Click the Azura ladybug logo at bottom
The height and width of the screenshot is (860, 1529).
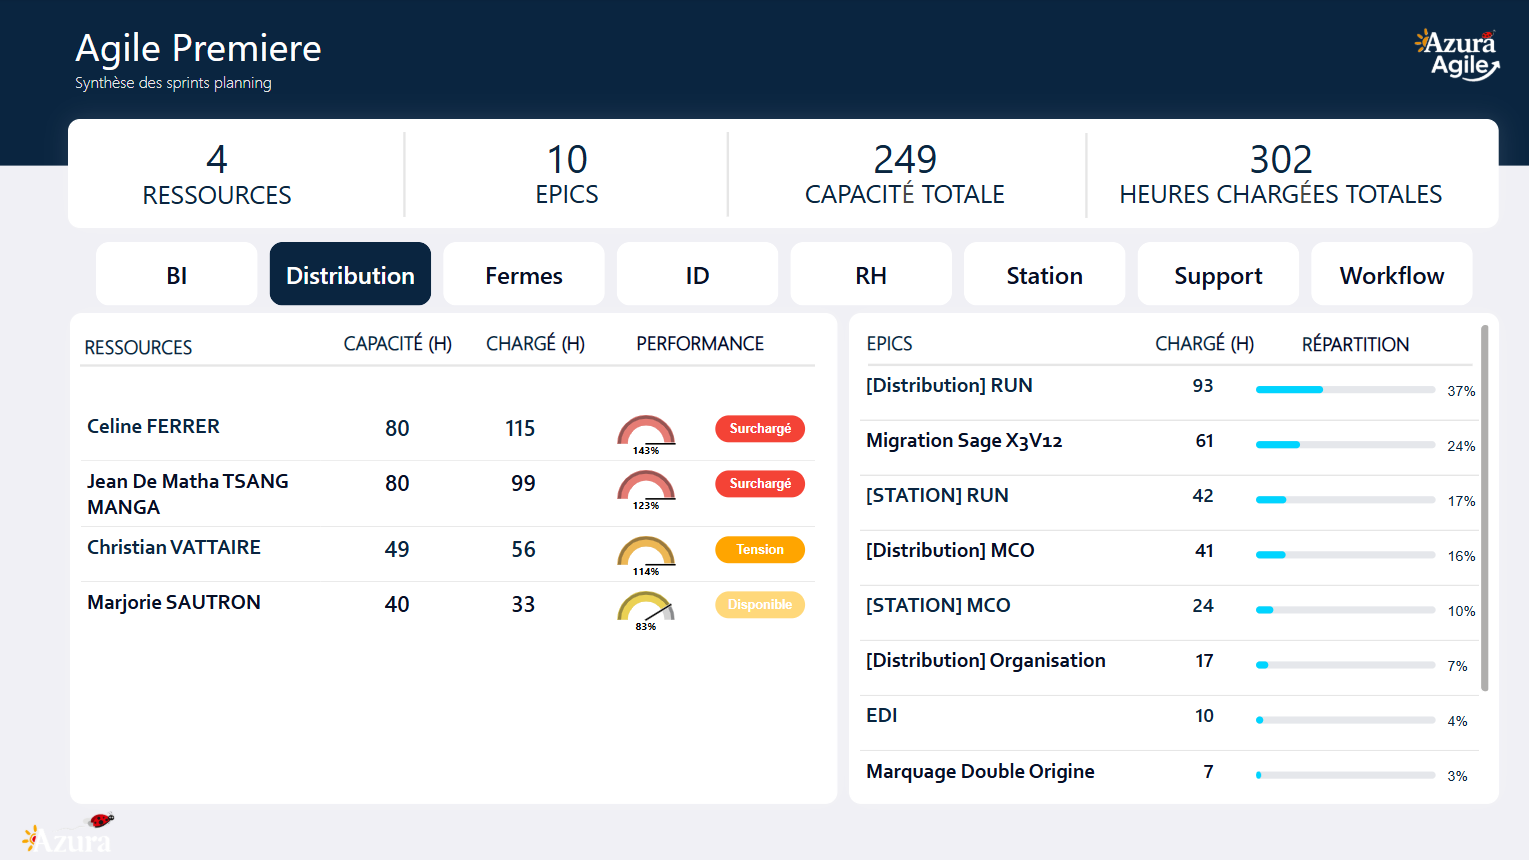tap(68, 834)
